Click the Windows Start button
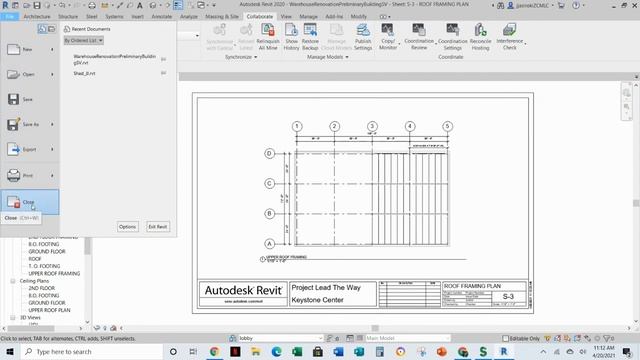 [10, 352]
